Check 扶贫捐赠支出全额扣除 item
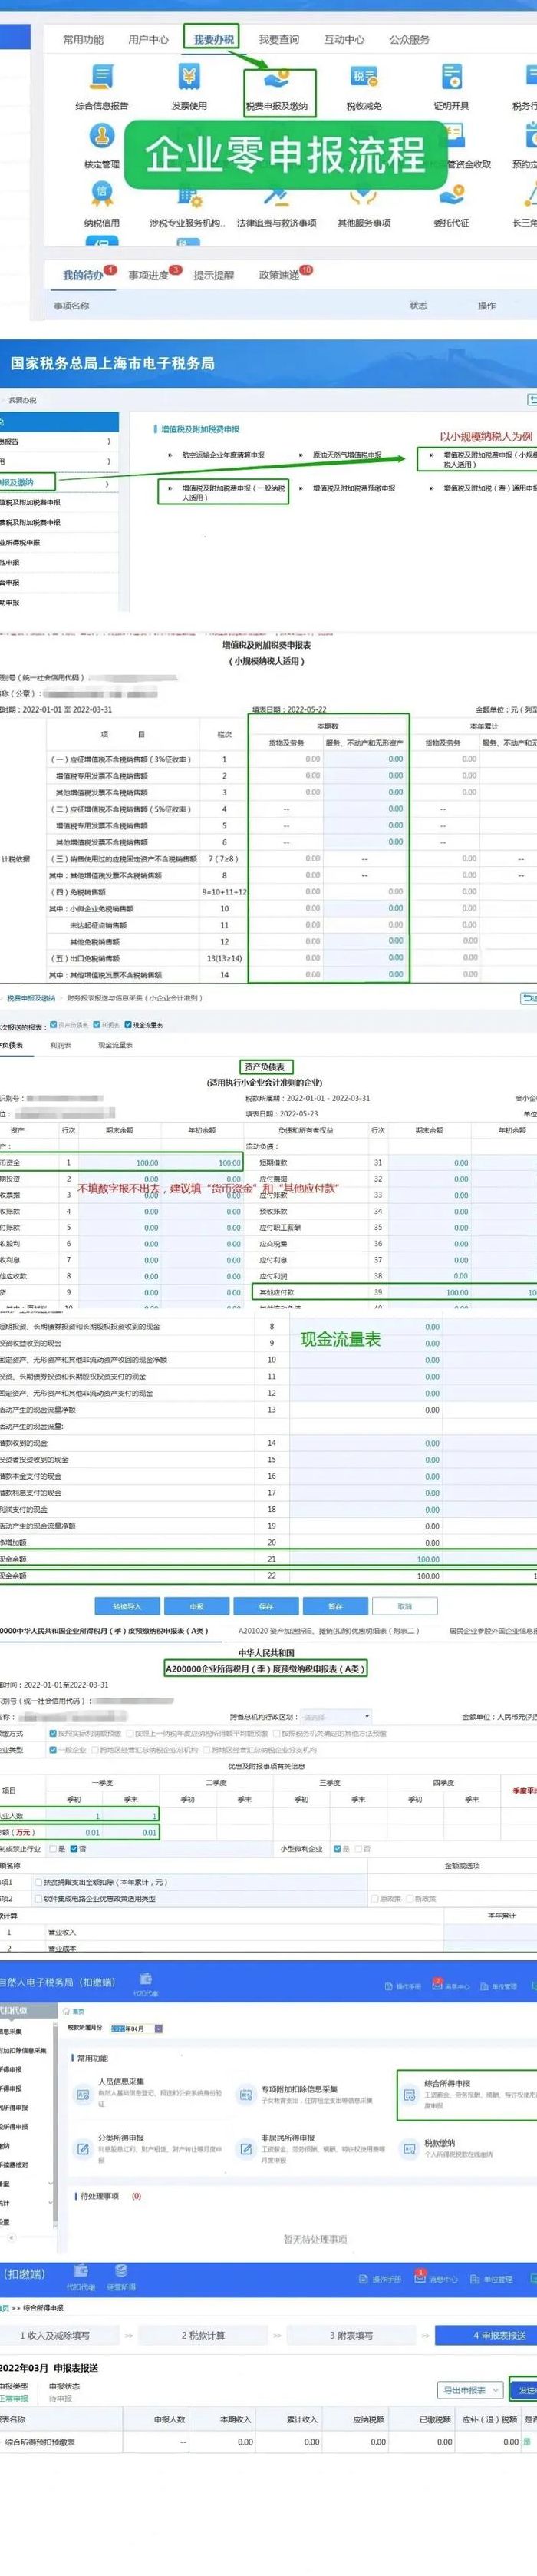This screenshot has width=537, height=2576. (39, 1881)
